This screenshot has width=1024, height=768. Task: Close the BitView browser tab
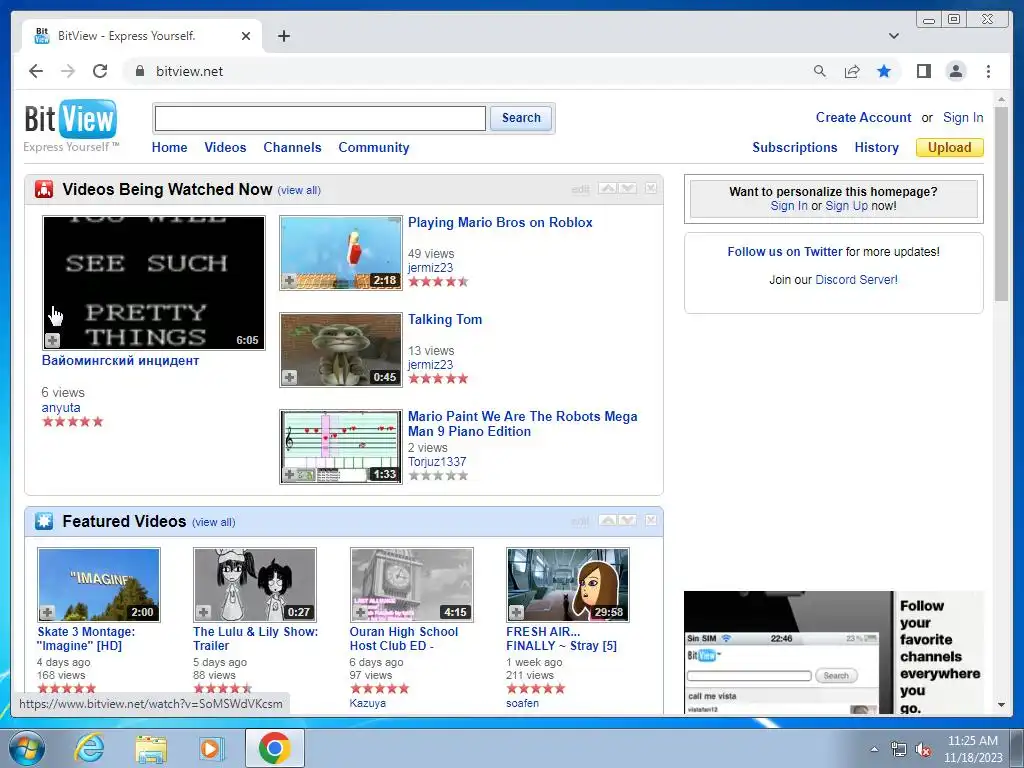click(x=246, y=36)
